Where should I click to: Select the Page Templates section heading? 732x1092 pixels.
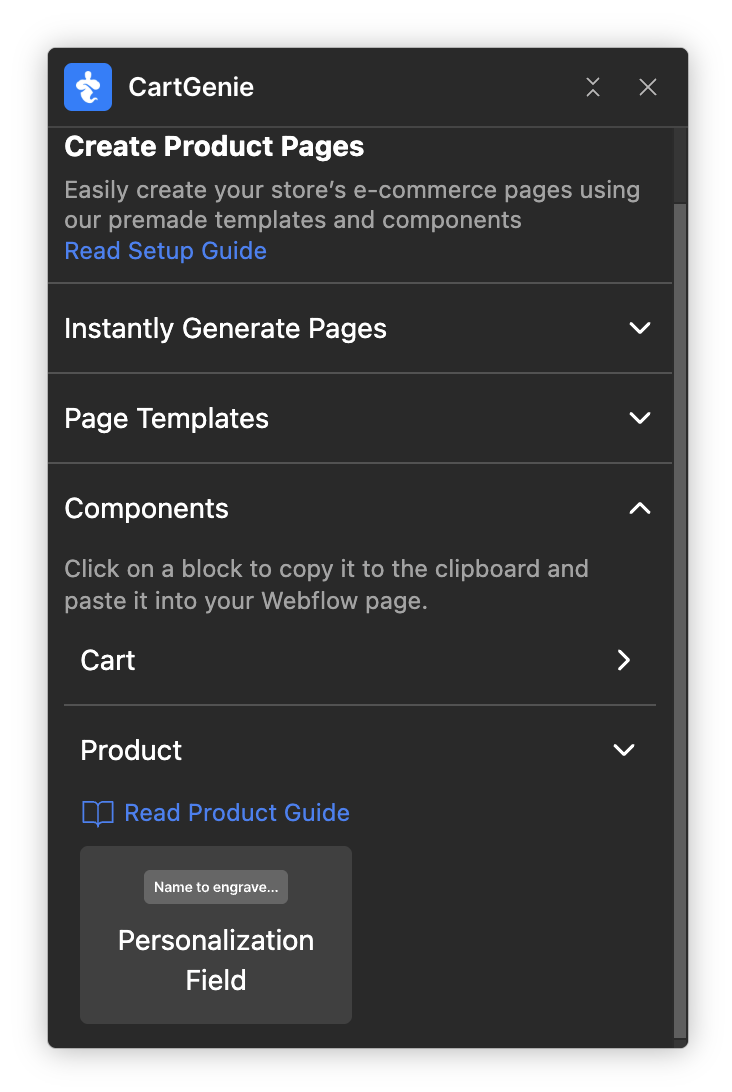[x=166, y=418]
